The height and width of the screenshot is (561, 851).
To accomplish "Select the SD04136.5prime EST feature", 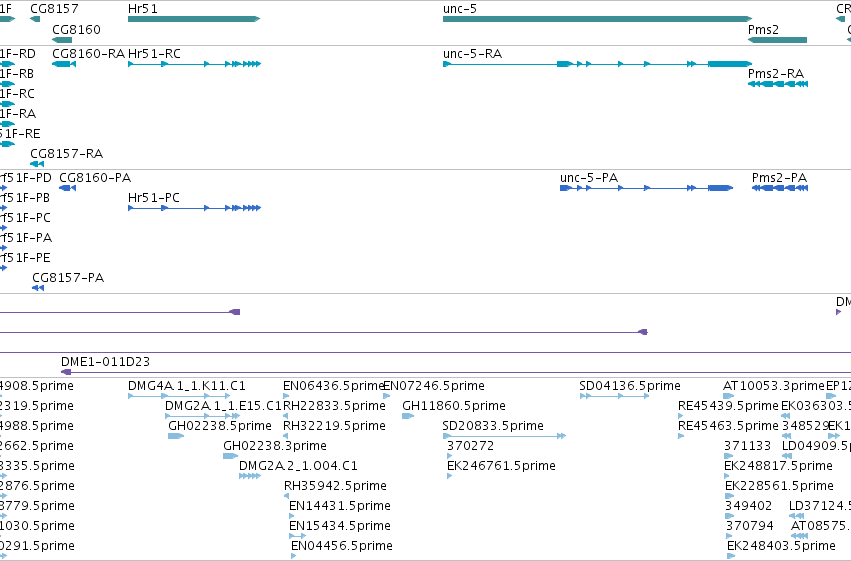I will pos(614,396).
